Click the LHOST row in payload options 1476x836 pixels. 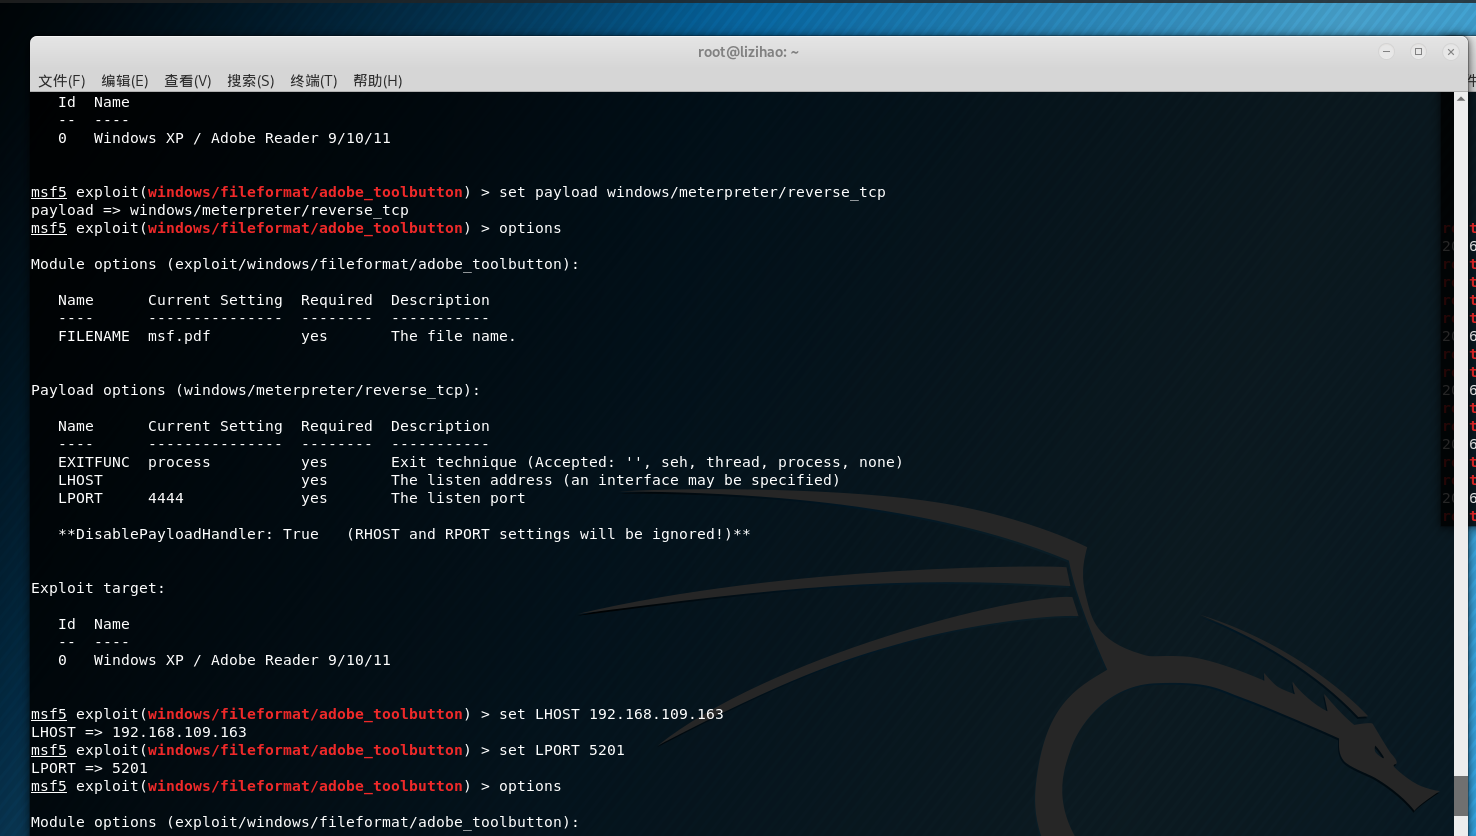coord(449,480)
